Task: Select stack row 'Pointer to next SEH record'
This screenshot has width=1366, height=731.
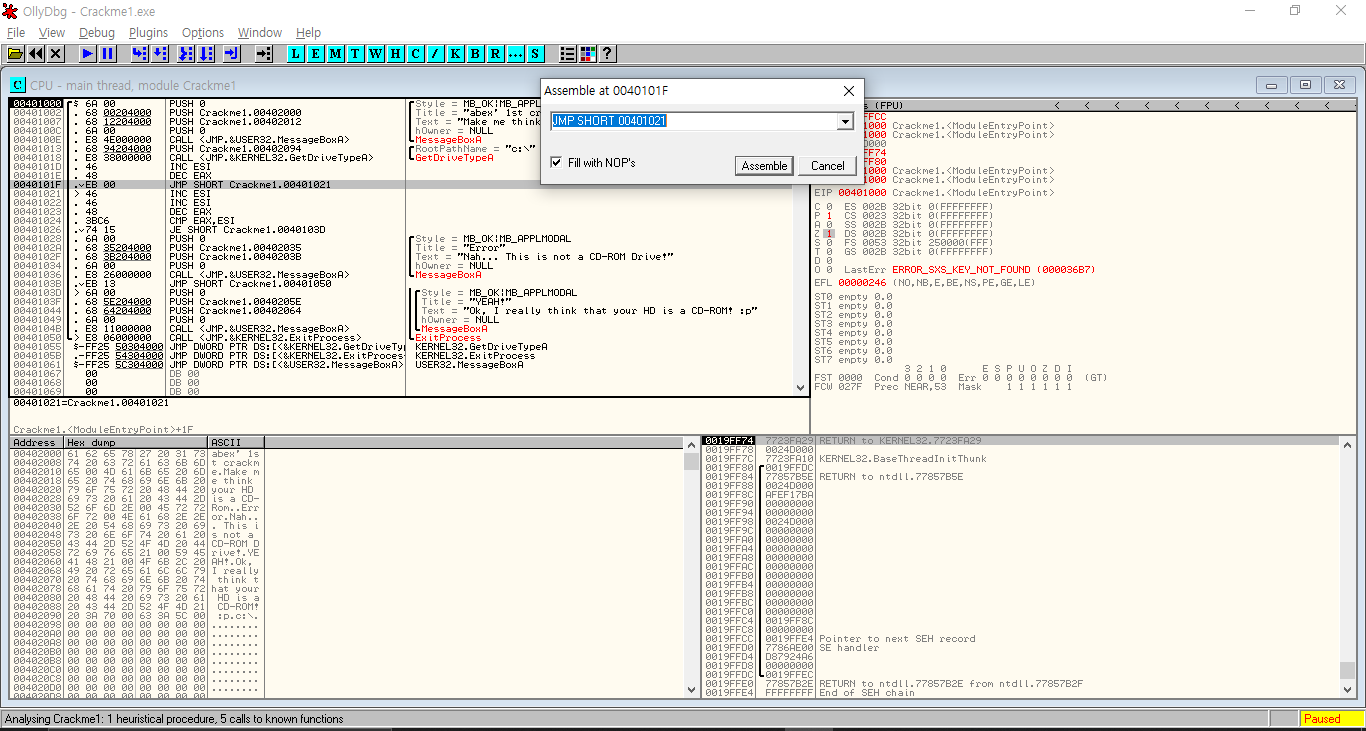Action: click(x=1020, y=638)
